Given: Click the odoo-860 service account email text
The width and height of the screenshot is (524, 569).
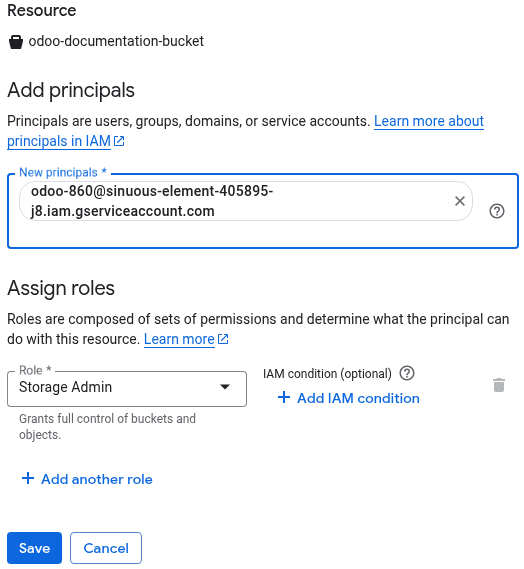Looking at the screenshot, I should (x=152, y=201).
